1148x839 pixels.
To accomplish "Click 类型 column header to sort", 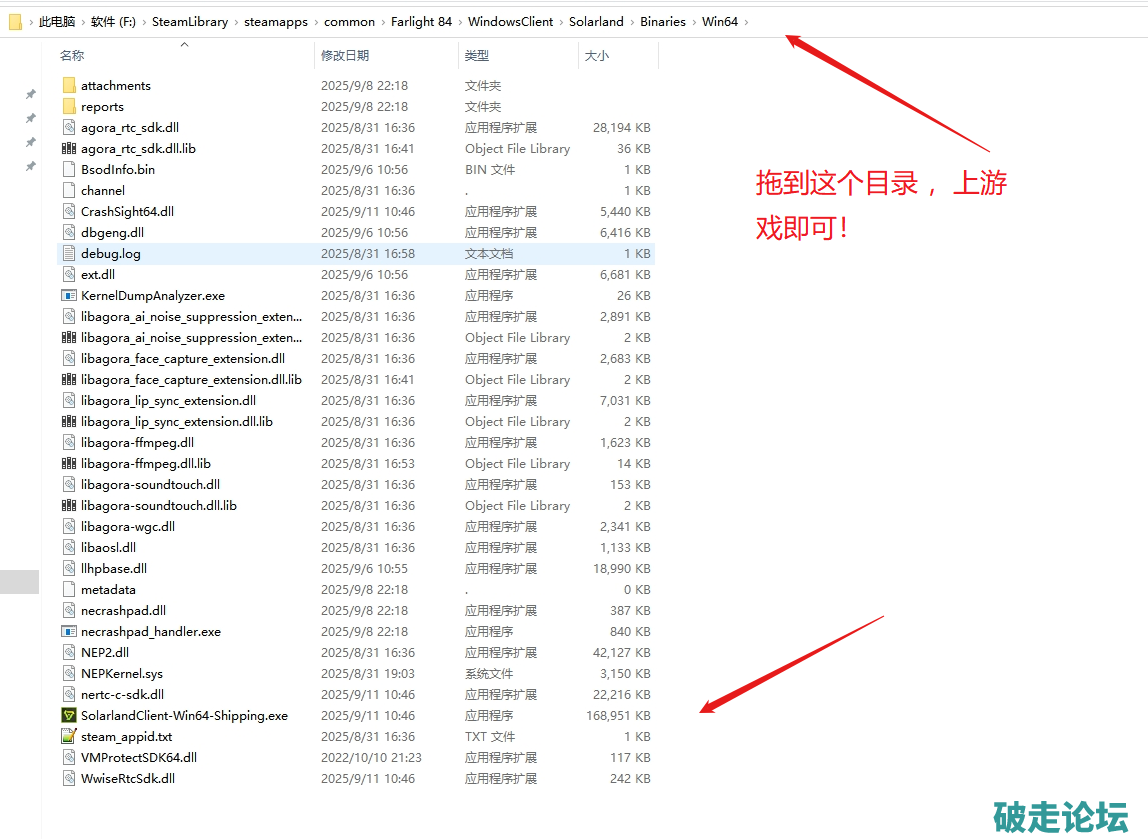I will point(477,56).
